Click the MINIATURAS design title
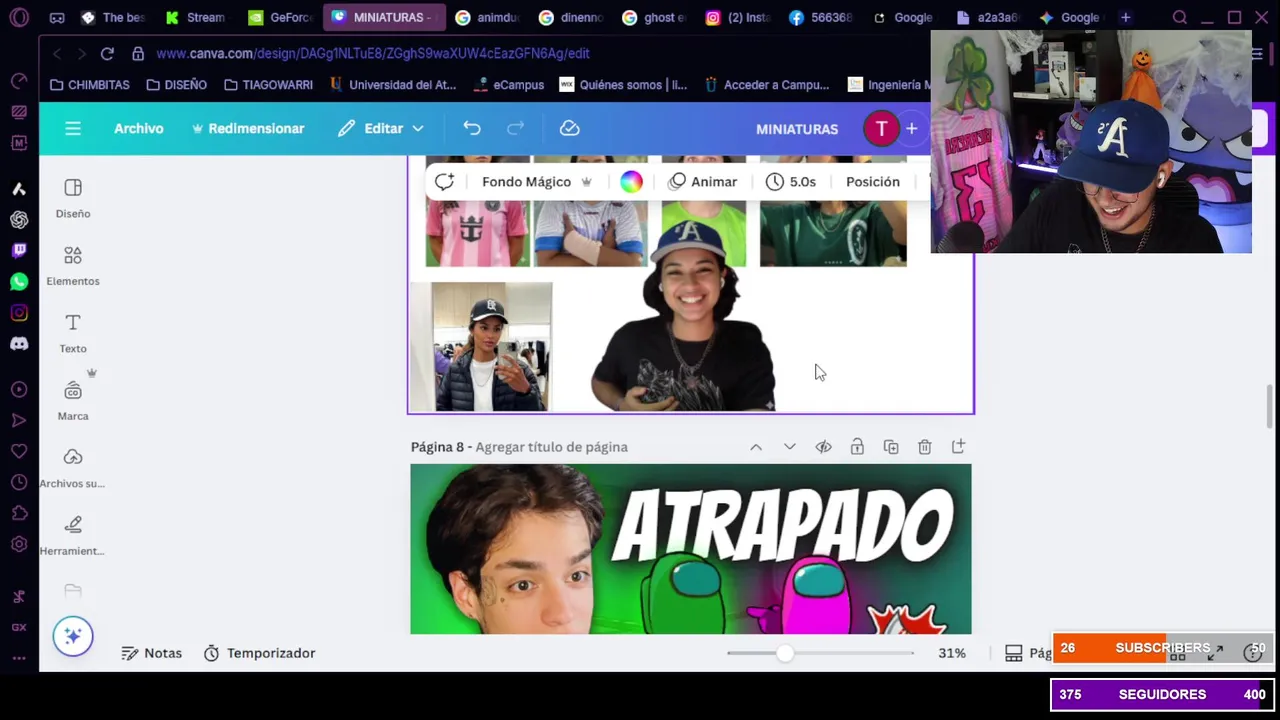1280x720 pixels. point(797,129)
